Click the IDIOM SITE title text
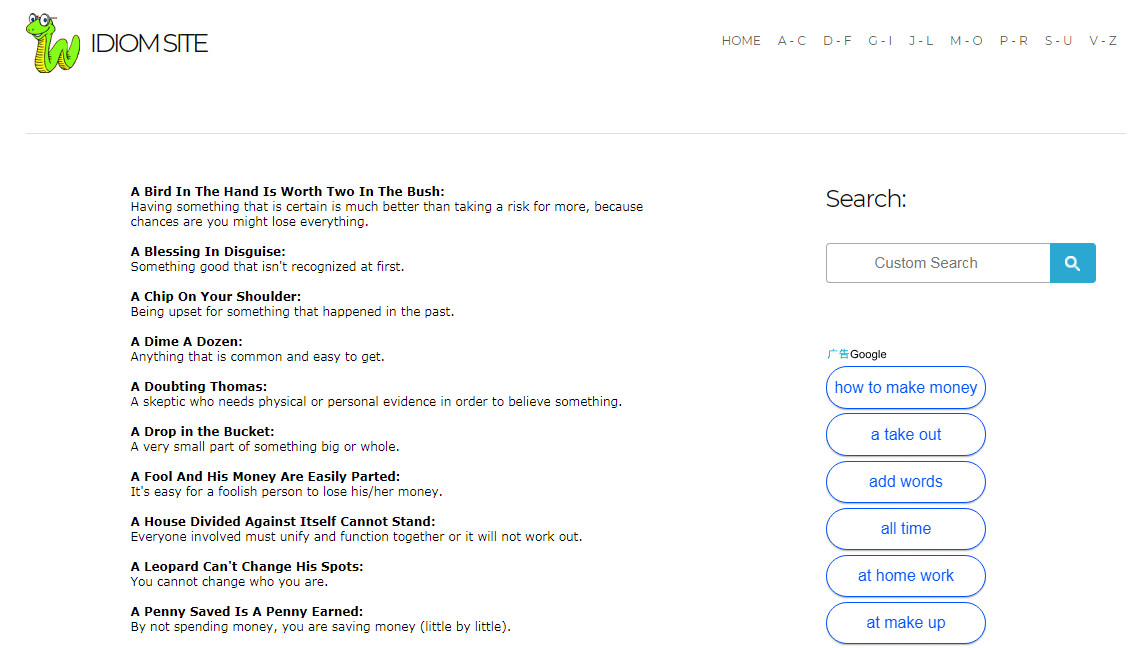This screenshot has height=648, width=1143. (149, 44)
